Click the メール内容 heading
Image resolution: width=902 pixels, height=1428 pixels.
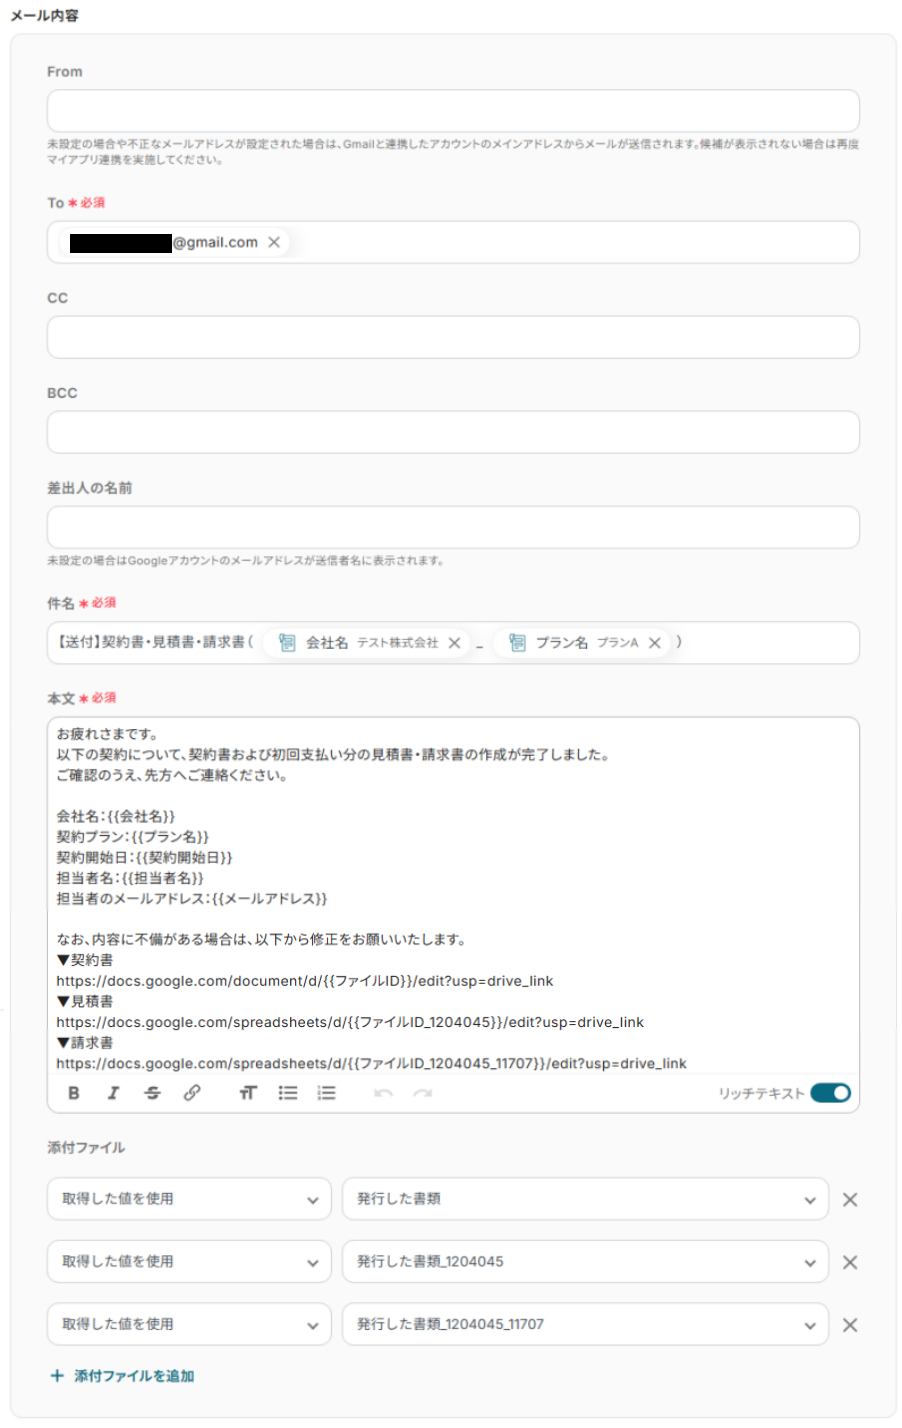(45, 16)
